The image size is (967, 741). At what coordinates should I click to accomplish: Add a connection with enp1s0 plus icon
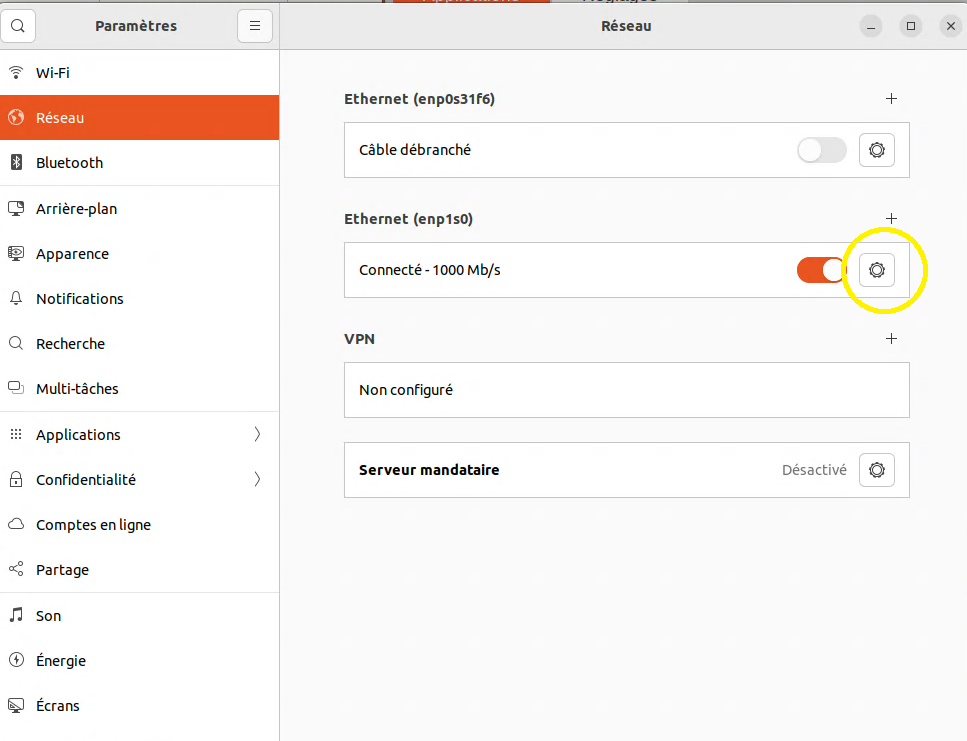892,219
